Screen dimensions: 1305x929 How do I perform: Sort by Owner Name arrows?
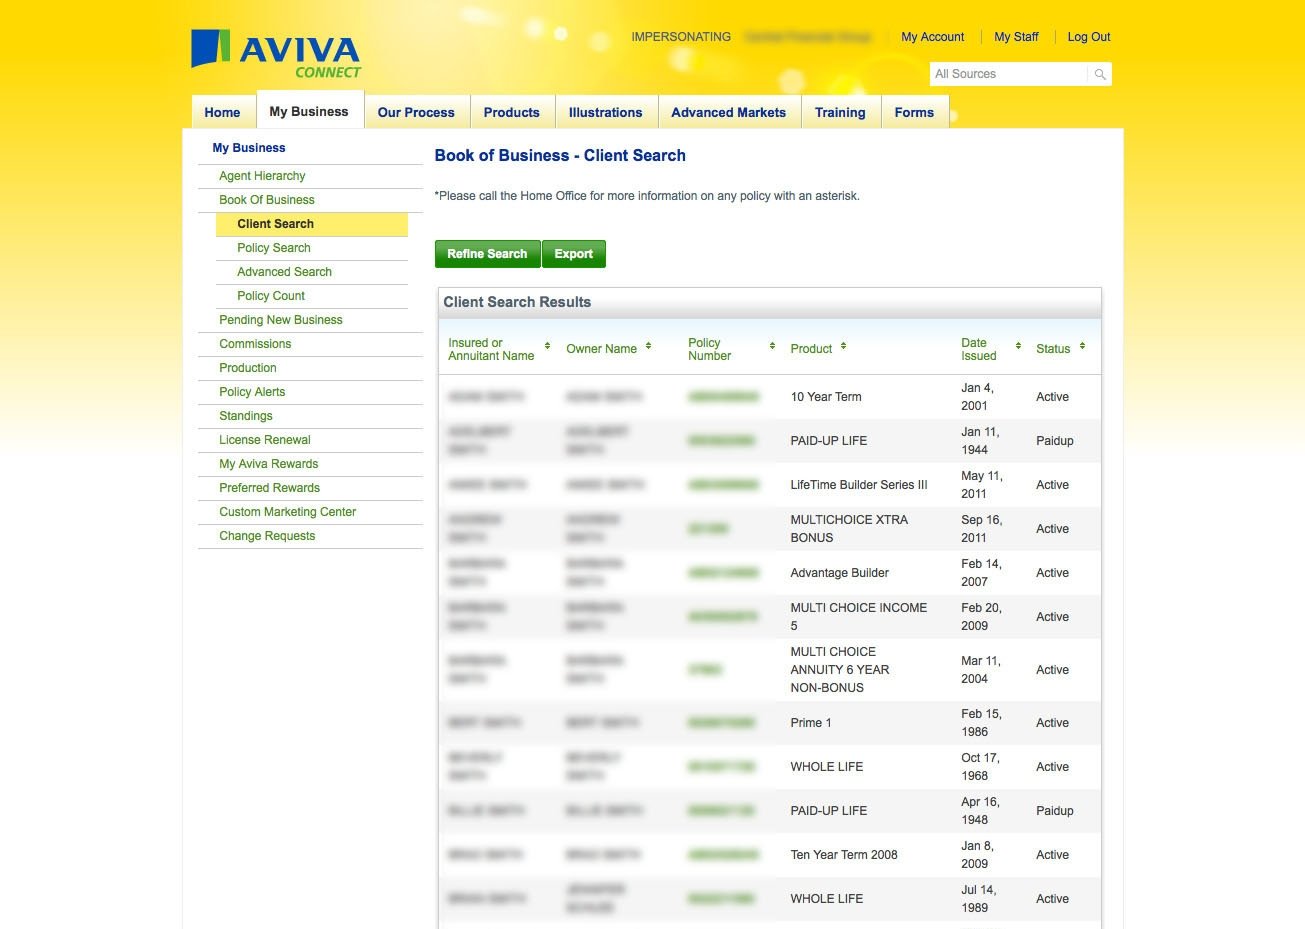point(648,346)
